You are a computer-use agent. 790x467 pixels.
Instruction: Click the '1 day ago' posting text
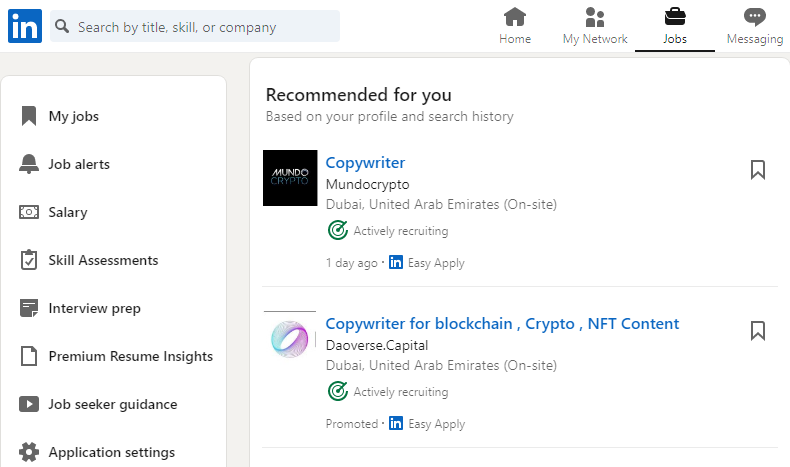tap(351, 263)
